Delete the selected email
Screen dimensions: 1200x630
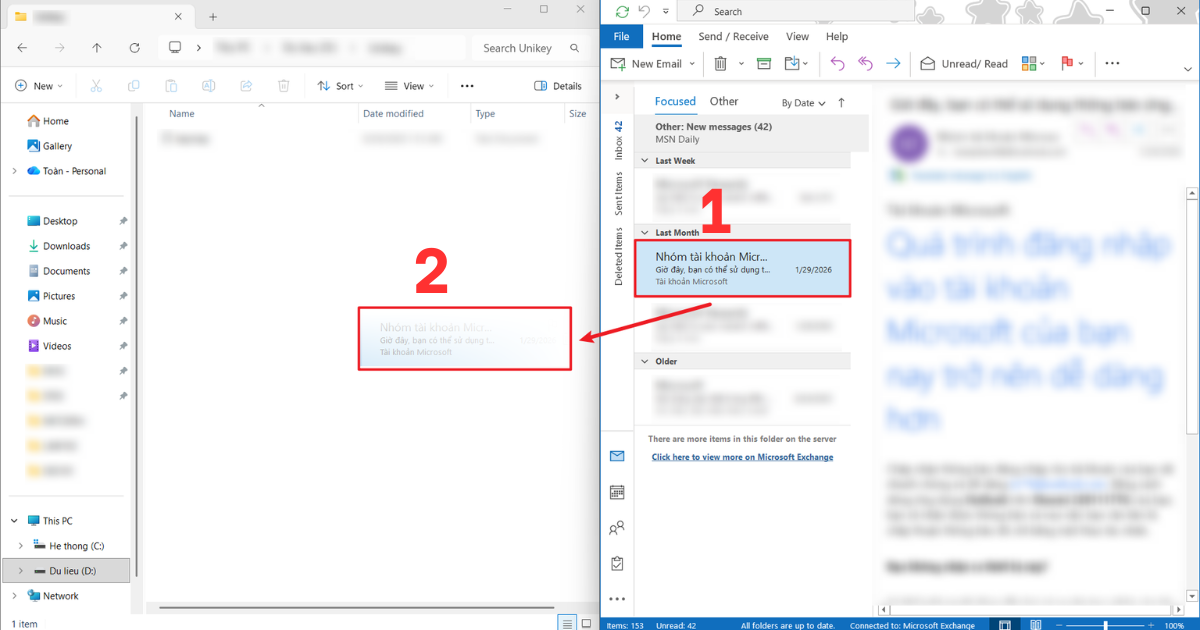tap(722, 63)
